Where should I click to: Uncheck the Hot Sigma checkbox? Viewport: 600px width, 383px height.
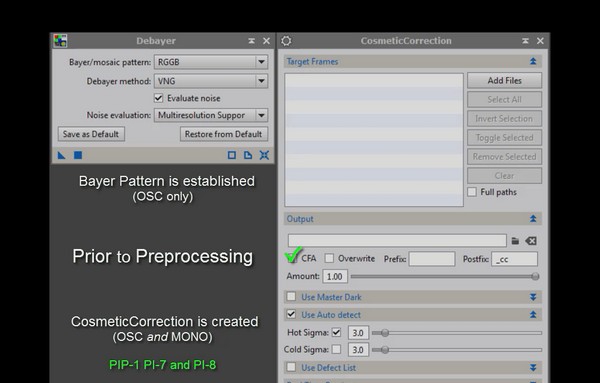(336, 332)
